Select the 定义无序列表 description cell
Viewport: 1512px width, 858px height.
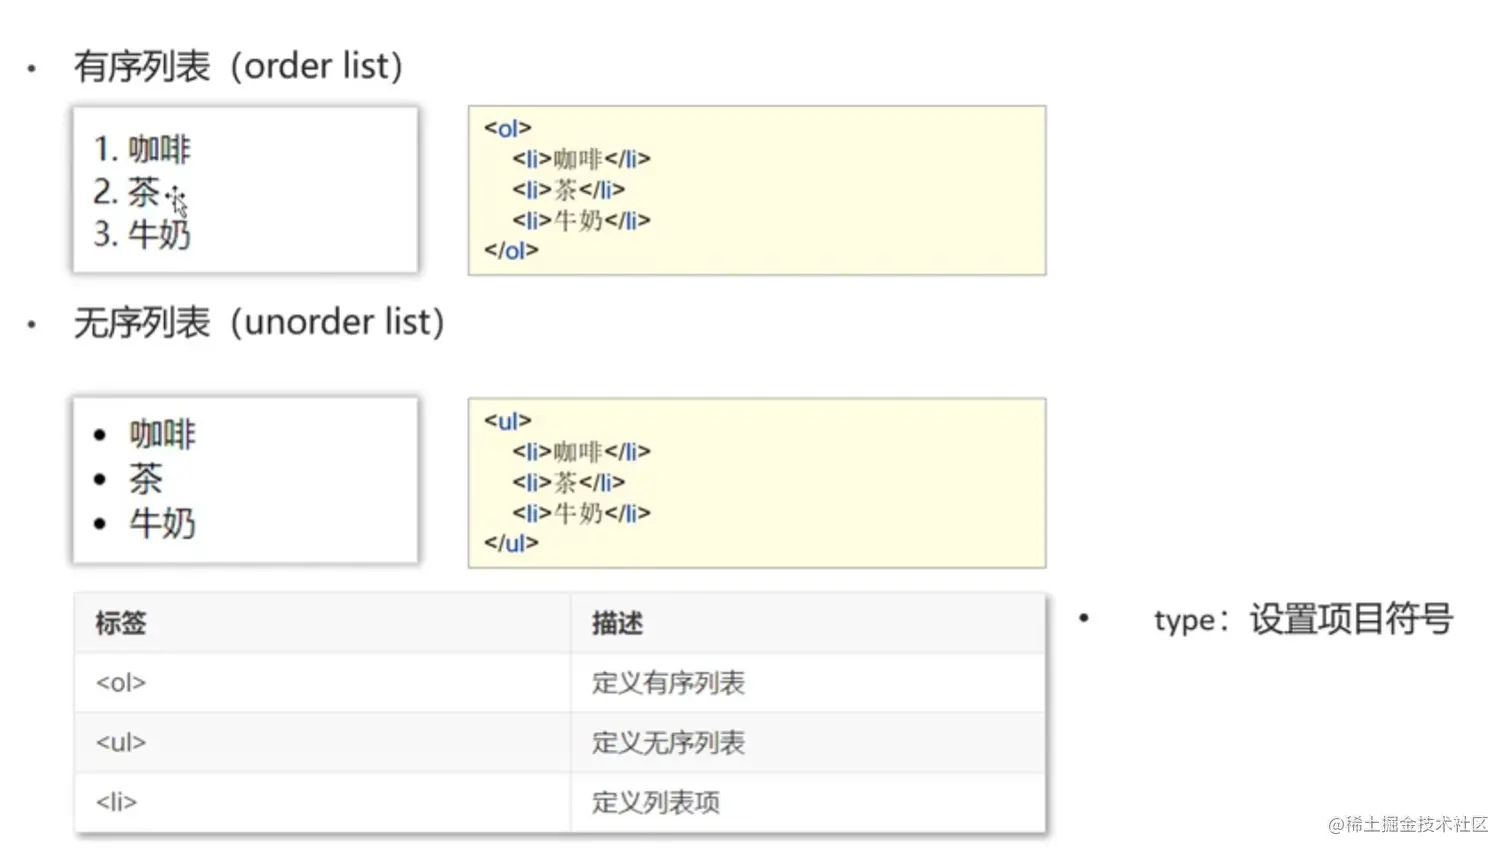tap(668, 743)
